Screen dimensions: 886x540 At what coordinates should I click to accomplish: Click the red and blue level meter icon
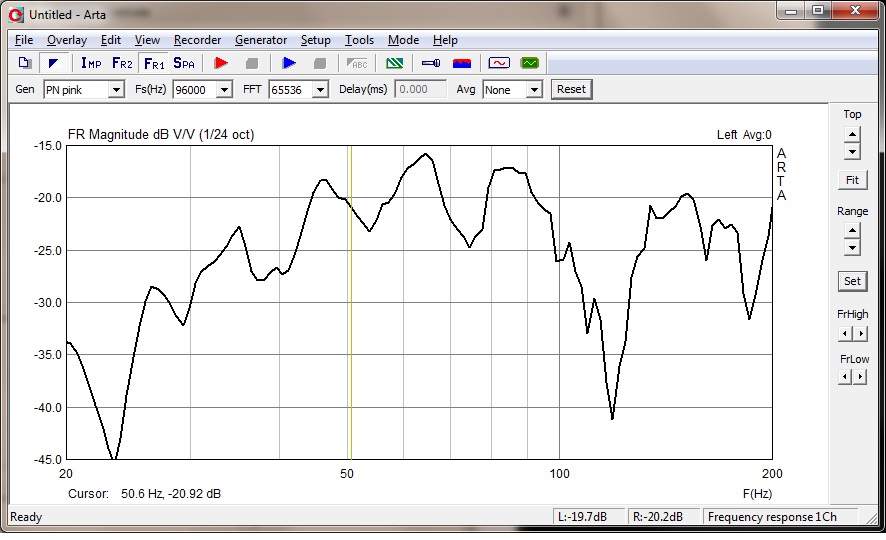tap(462, 63)
